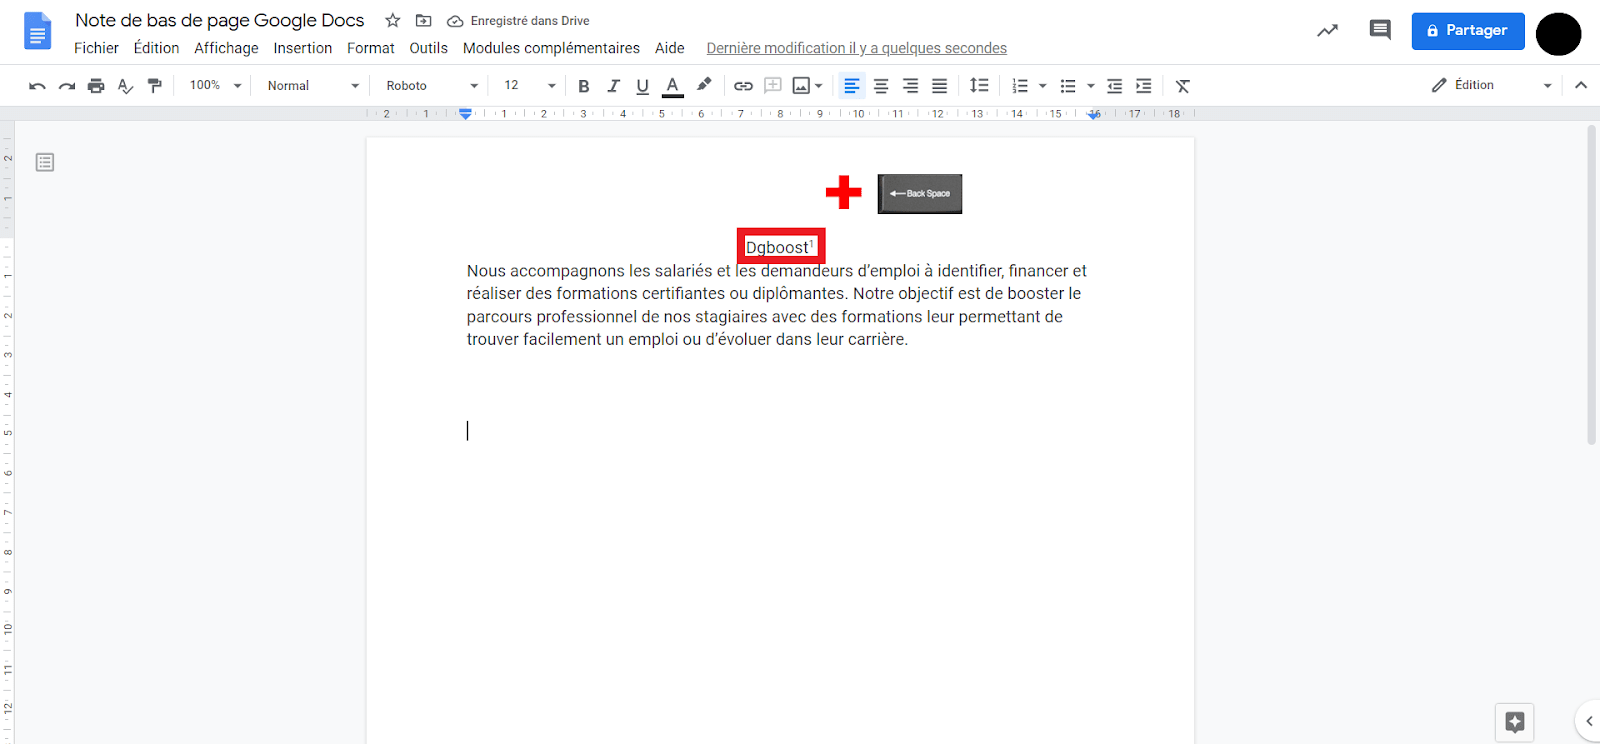The width and height of the screenshot is (1600, 744).
Task: Click the Undo arrow icon
Action: pos(37,86)
